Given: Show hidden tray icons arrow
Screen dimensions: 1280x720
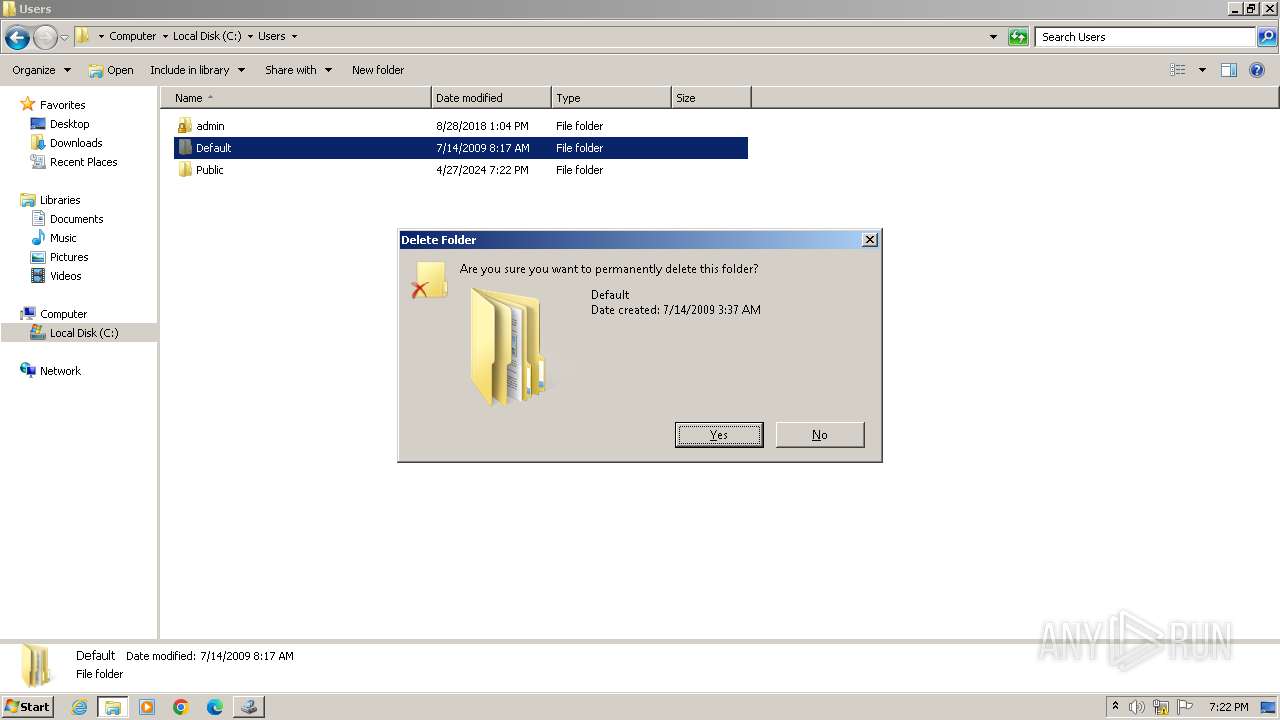Looking at the screenshot, I should pyautogui.click(x=1115, y=707).
